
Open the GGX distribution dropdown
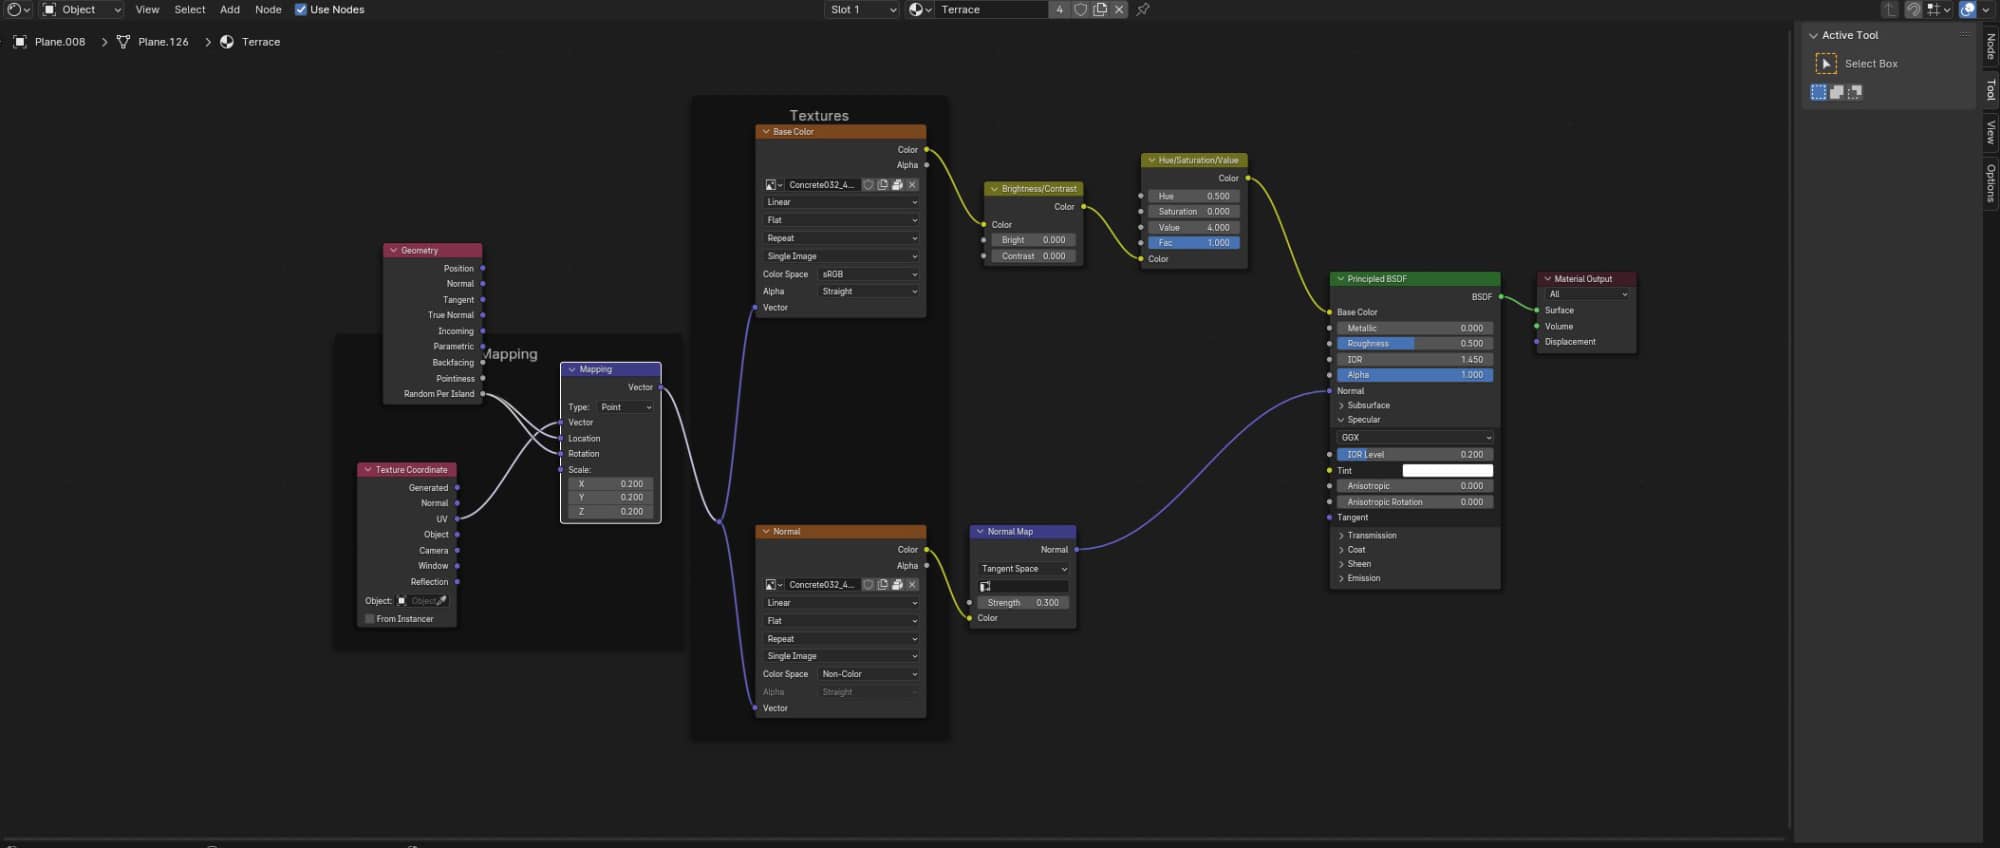point(1415,437)
